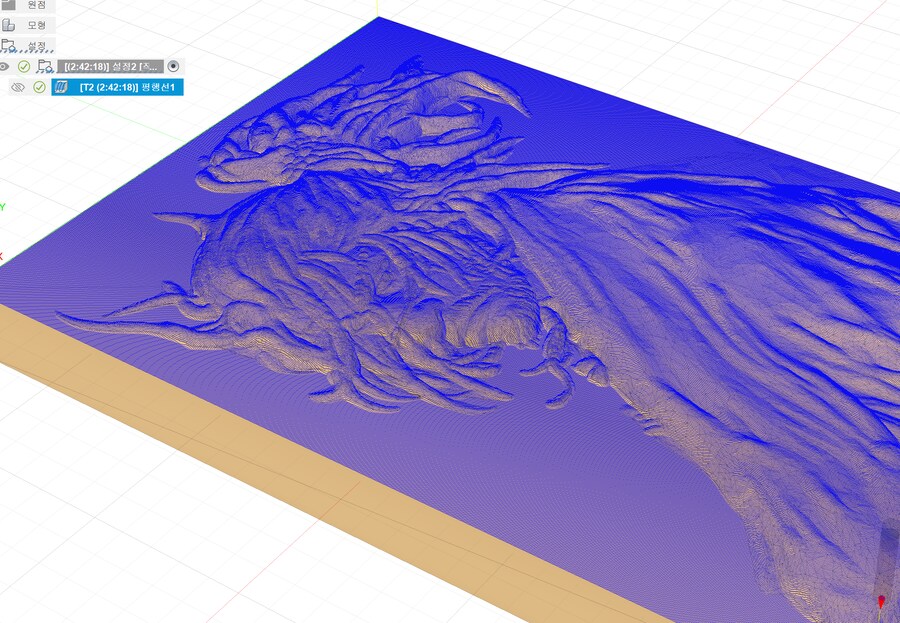Click the tan stock side face
900x623 pixels.
click(x=300, y=500)
